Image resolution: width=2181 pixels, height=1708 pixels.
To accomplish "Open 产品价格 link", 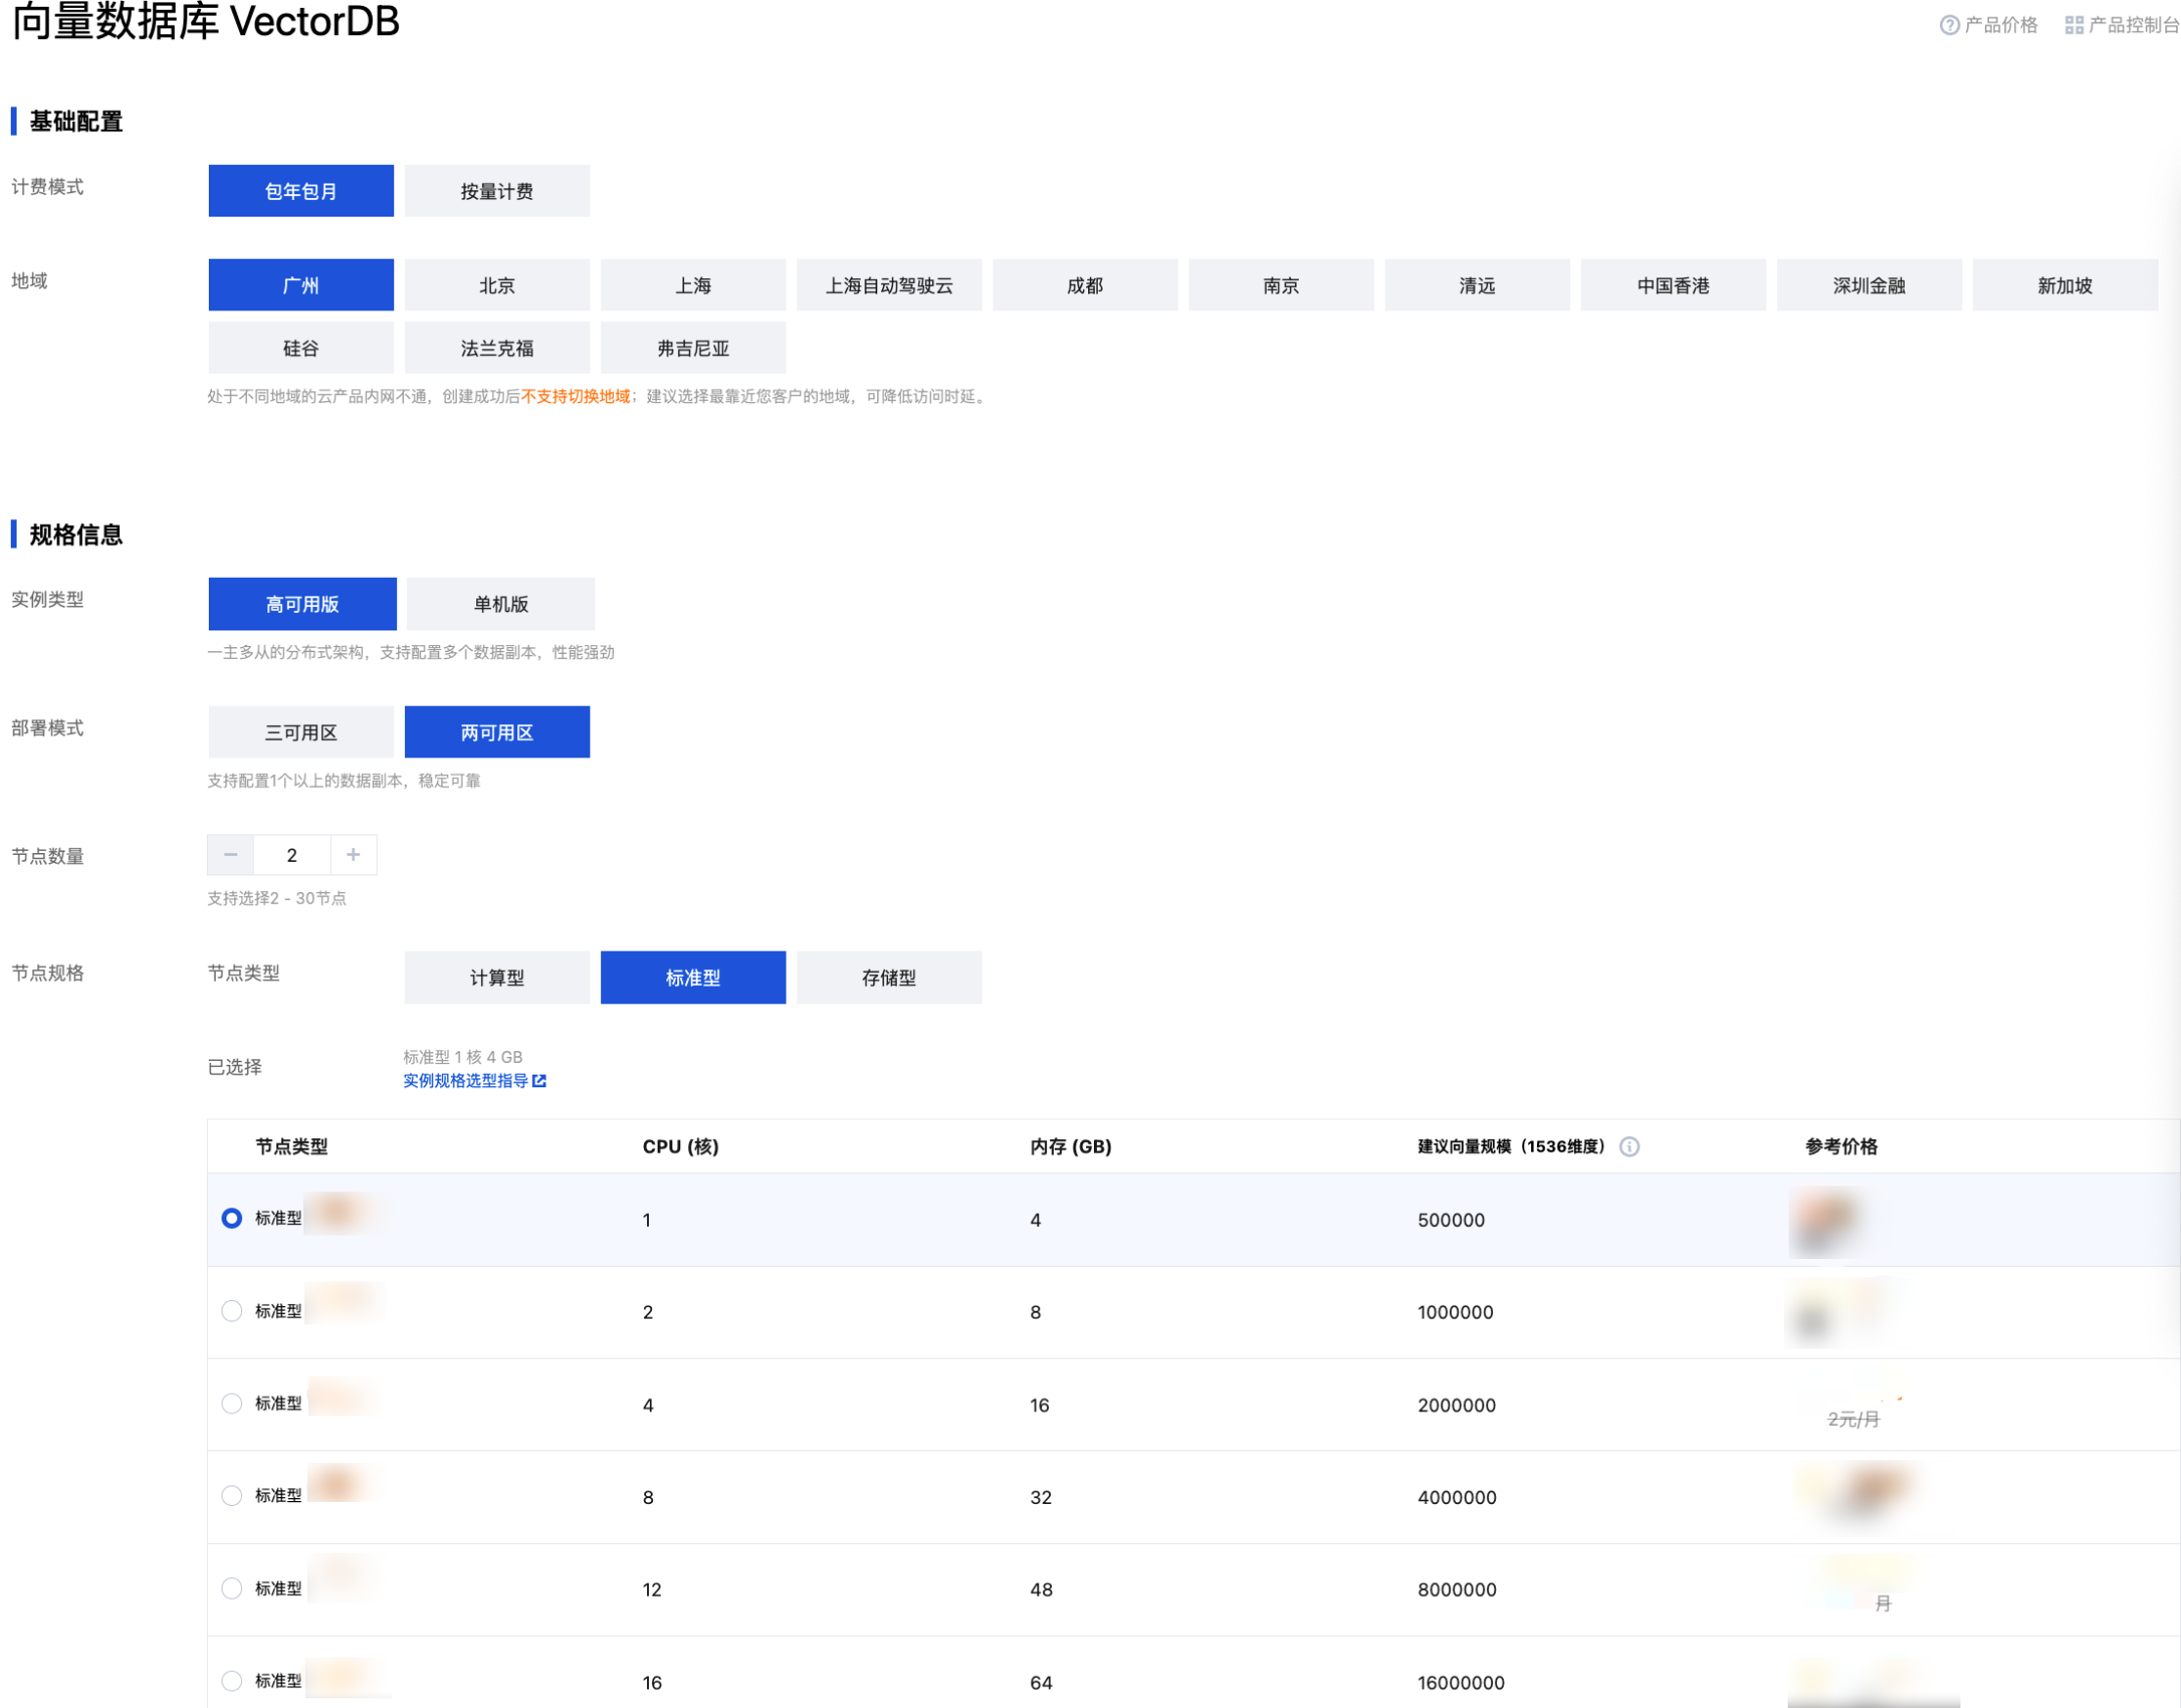I will point(2000,25).
